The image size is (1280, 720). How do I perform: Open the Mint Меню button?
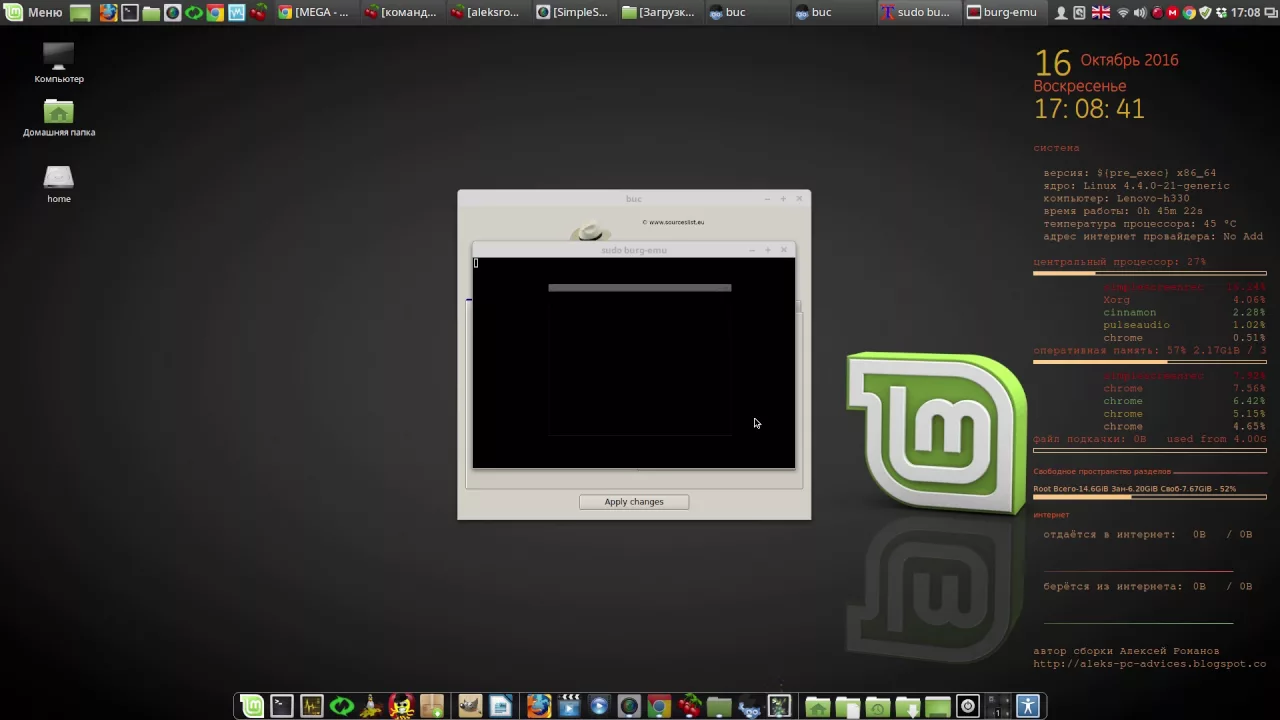pyautogui.click(x=33, y=12)
